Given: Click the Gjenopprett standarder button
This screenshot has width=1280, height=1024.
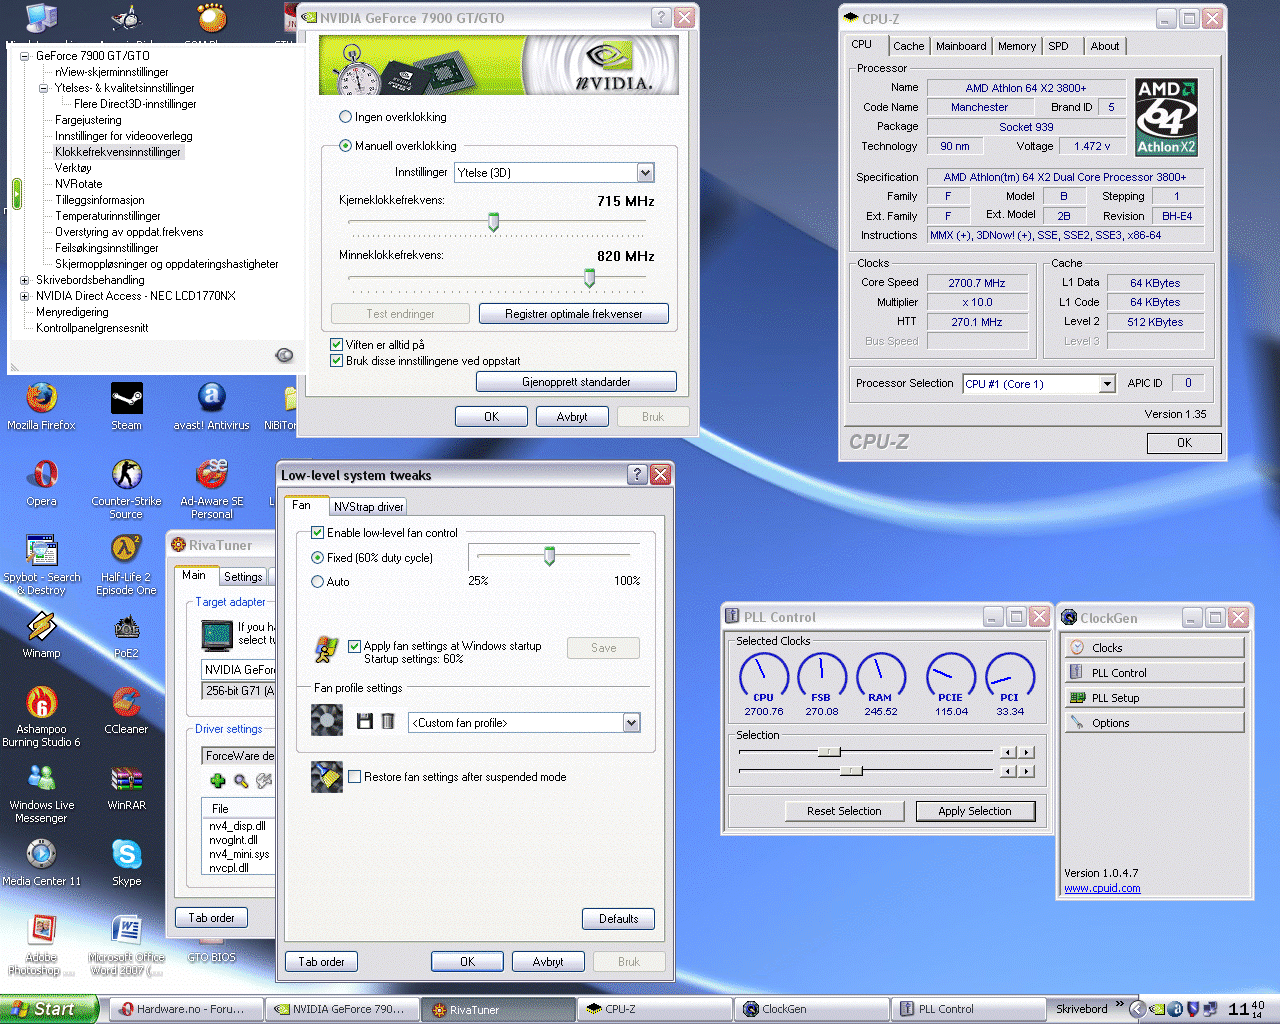Looking at the screenshot, I should [576, 382].
